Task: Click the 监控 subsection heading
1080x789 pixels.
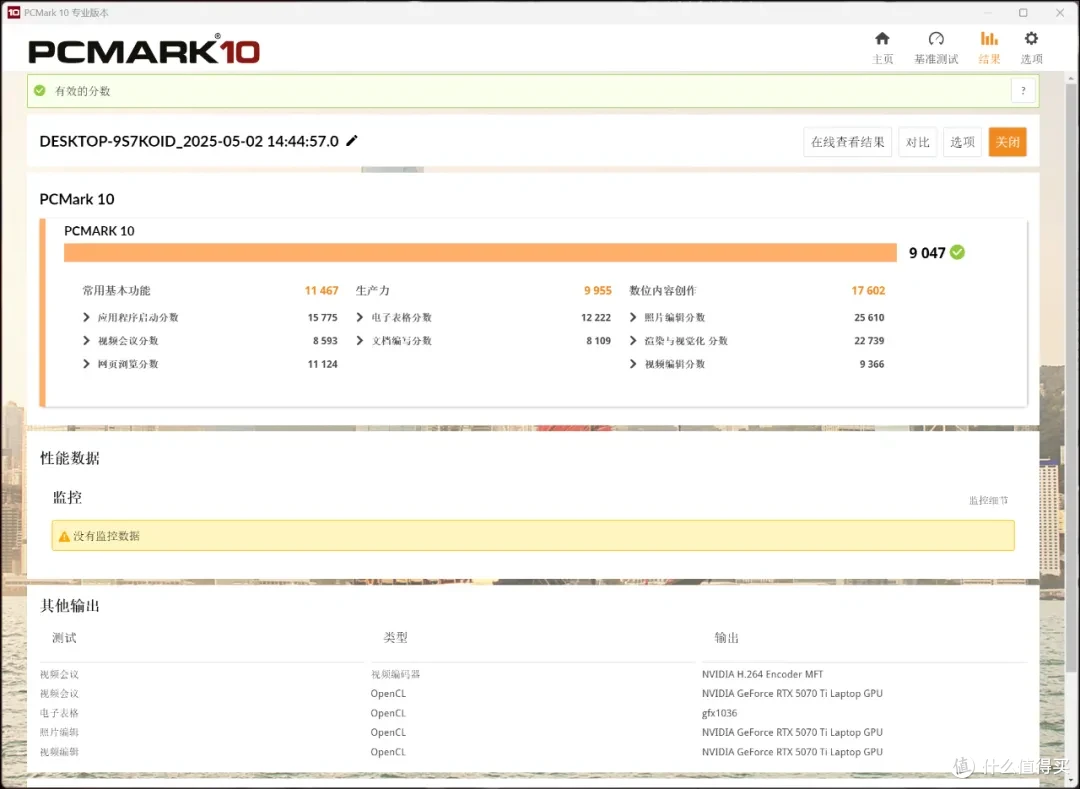Action: click(68, 498)
